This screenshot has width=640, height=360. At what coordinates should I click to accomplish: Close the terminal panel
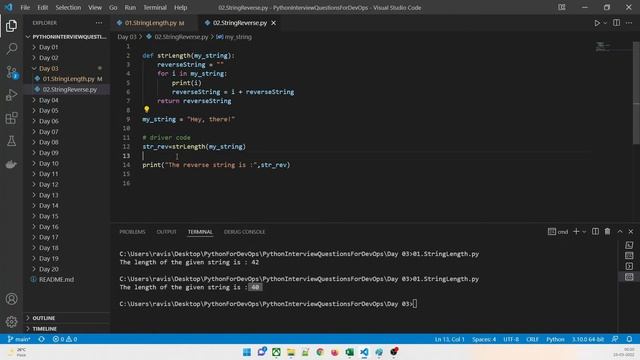pyautogui.click(x=631, y=231)
